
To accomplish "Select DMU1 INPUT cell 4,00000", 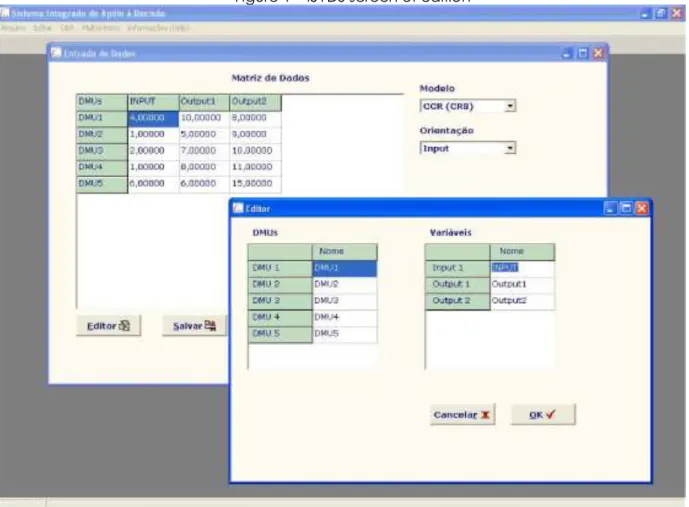I will click(153, 119).
